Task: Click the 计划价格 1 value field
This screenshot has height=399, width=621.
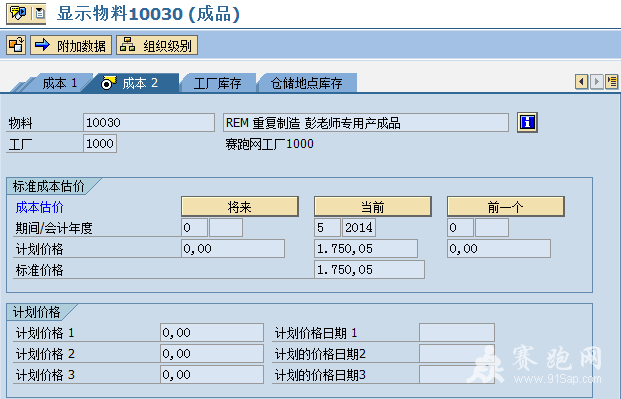Action: click(x=212, y=332)
